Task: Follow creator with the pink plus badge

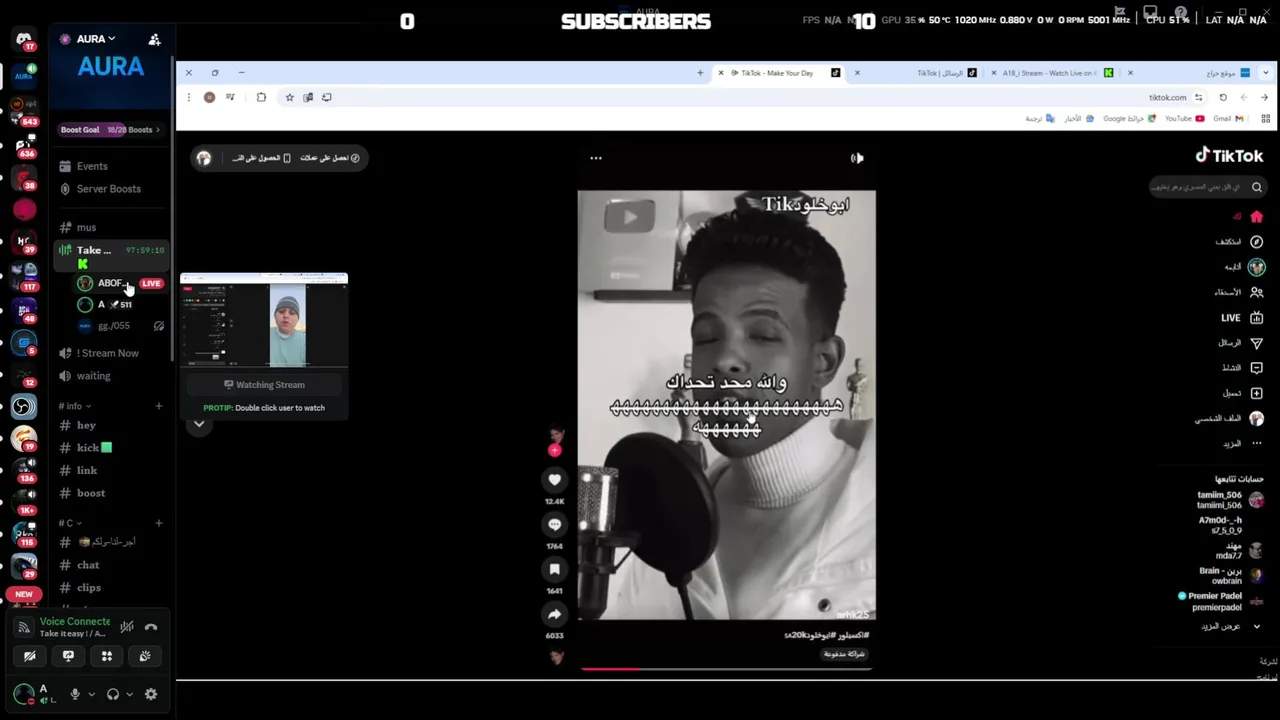Action: pyautogui.click(x=555, y=450)
